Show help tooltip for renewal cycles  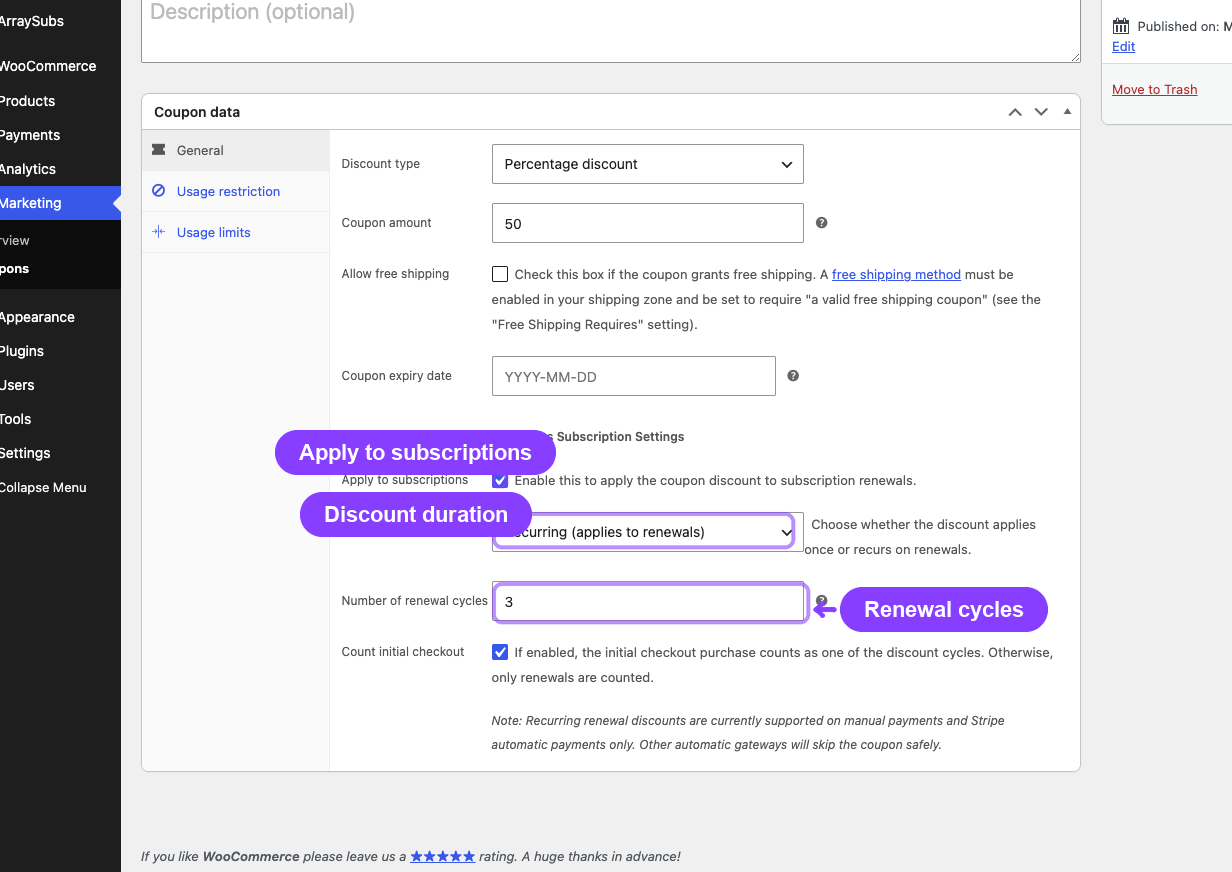821,601
